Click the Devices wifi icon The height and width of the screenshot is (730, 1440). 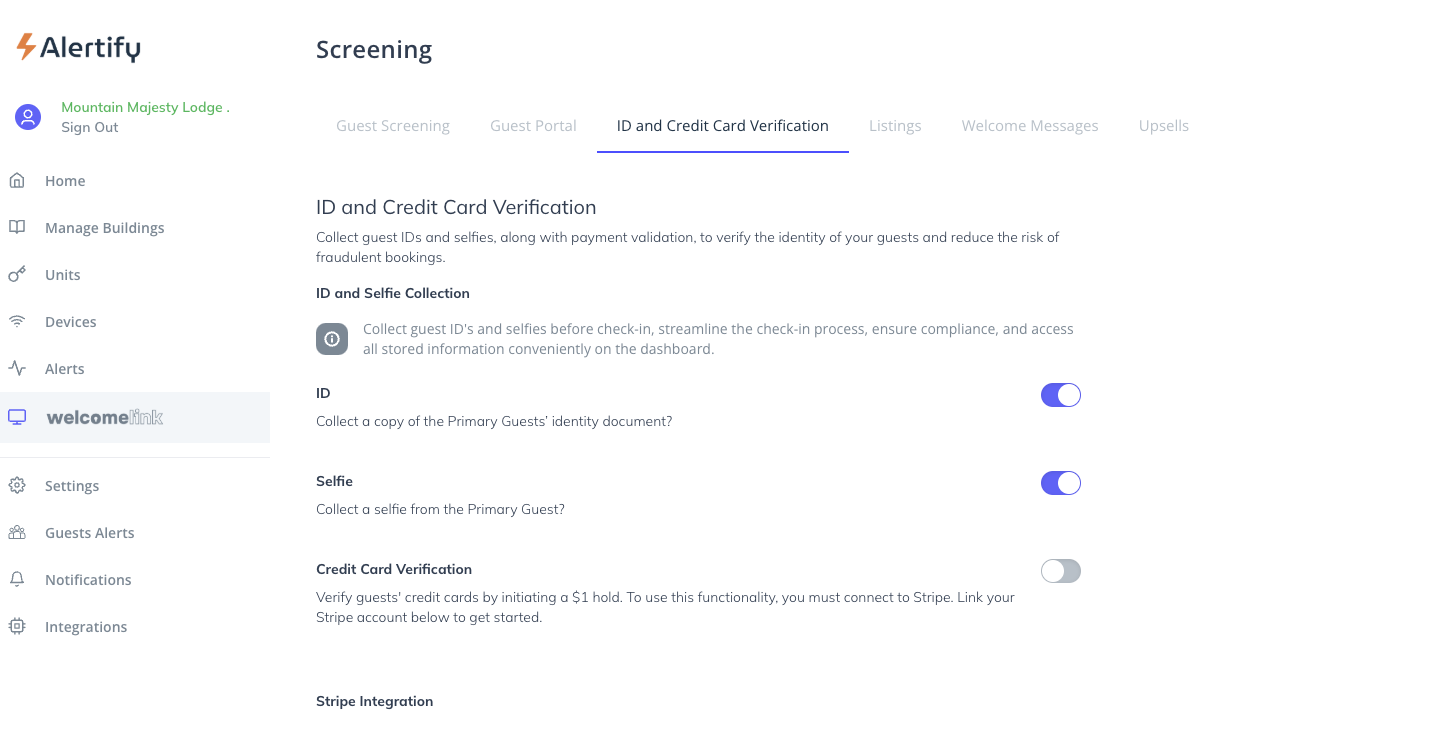pos(17,321)
